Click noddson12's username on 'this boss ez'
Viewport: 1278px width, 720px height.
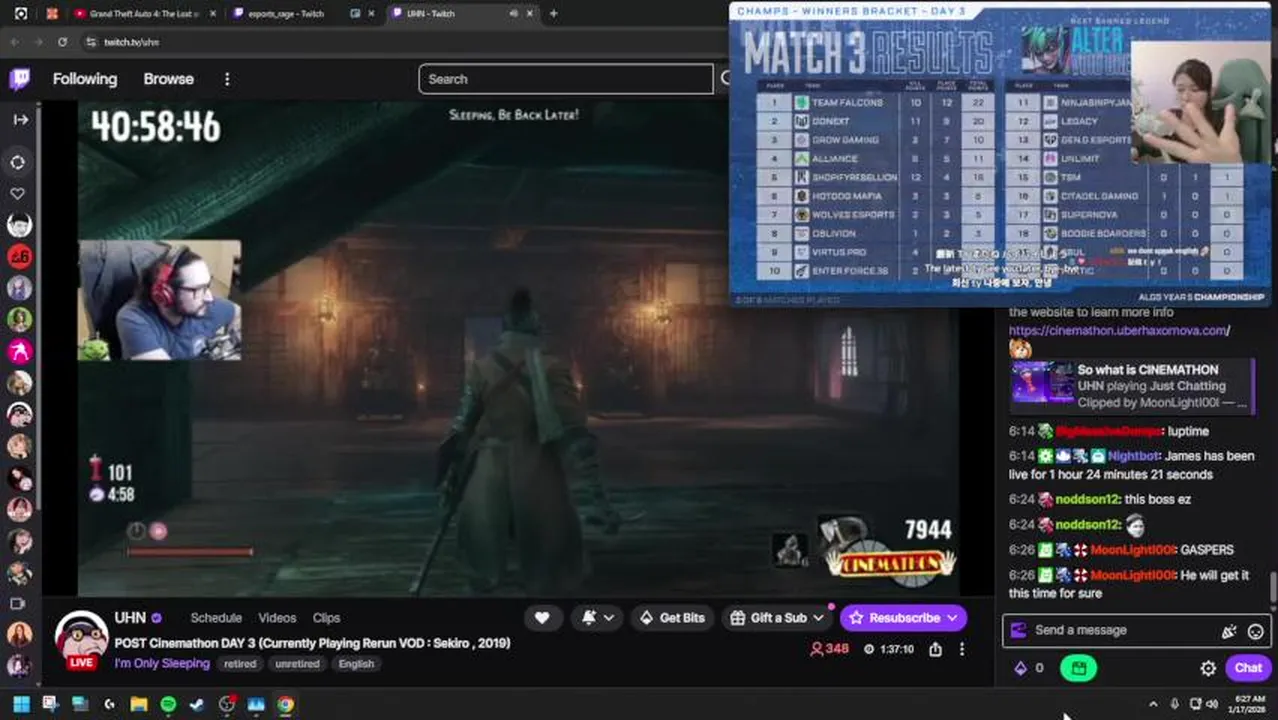click(x=1087, y=499)
